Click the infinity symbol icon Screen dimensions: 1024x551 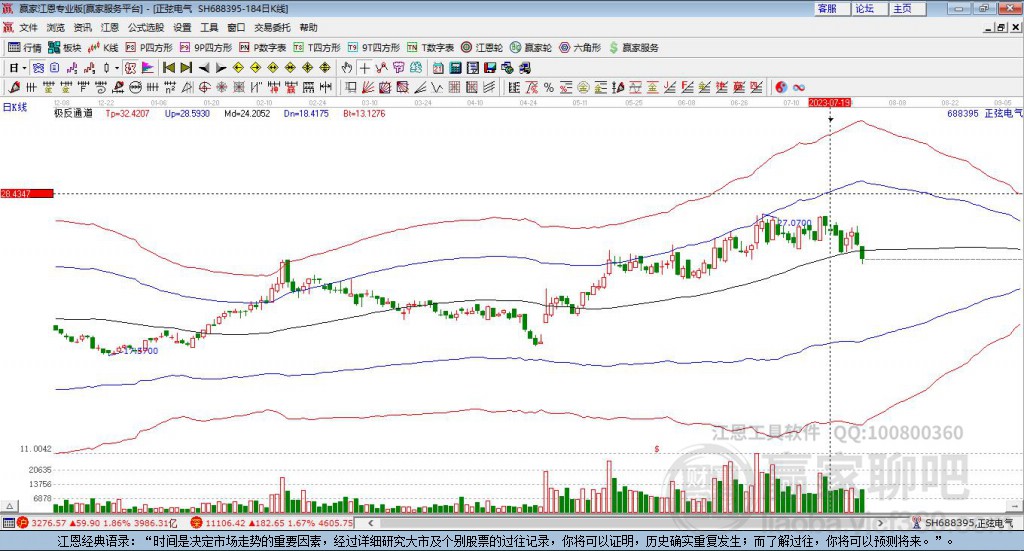coord(799,87)
